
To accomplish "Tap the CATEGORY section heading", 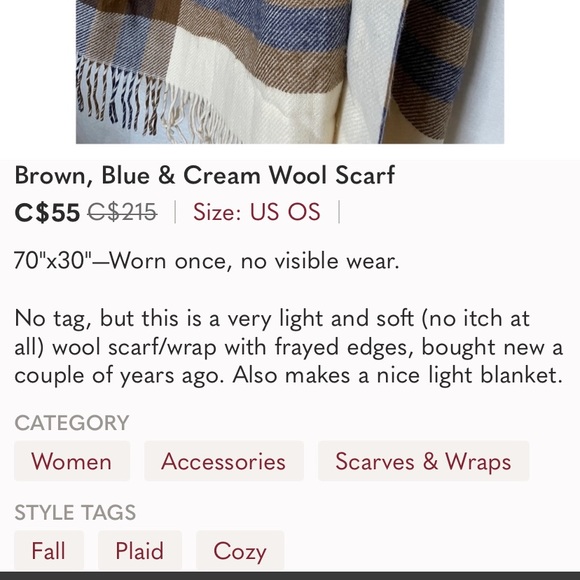I will [x=72, y=423].
